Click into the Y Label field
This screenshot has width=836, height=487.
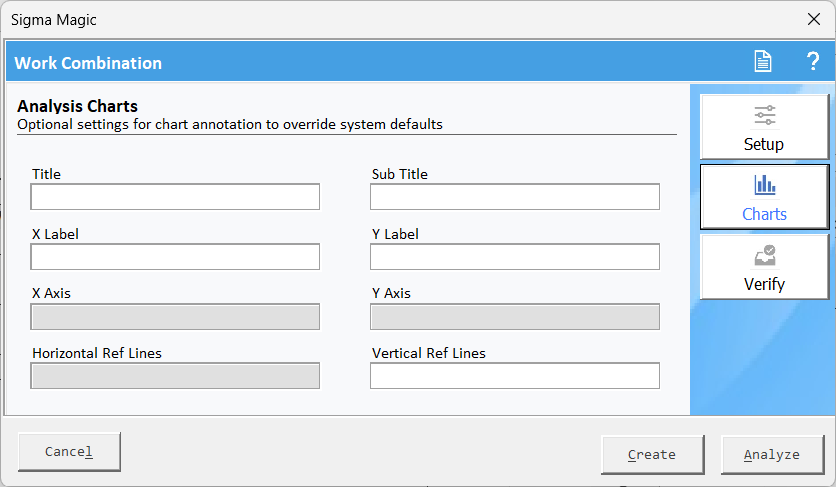(x=515, y=257)
